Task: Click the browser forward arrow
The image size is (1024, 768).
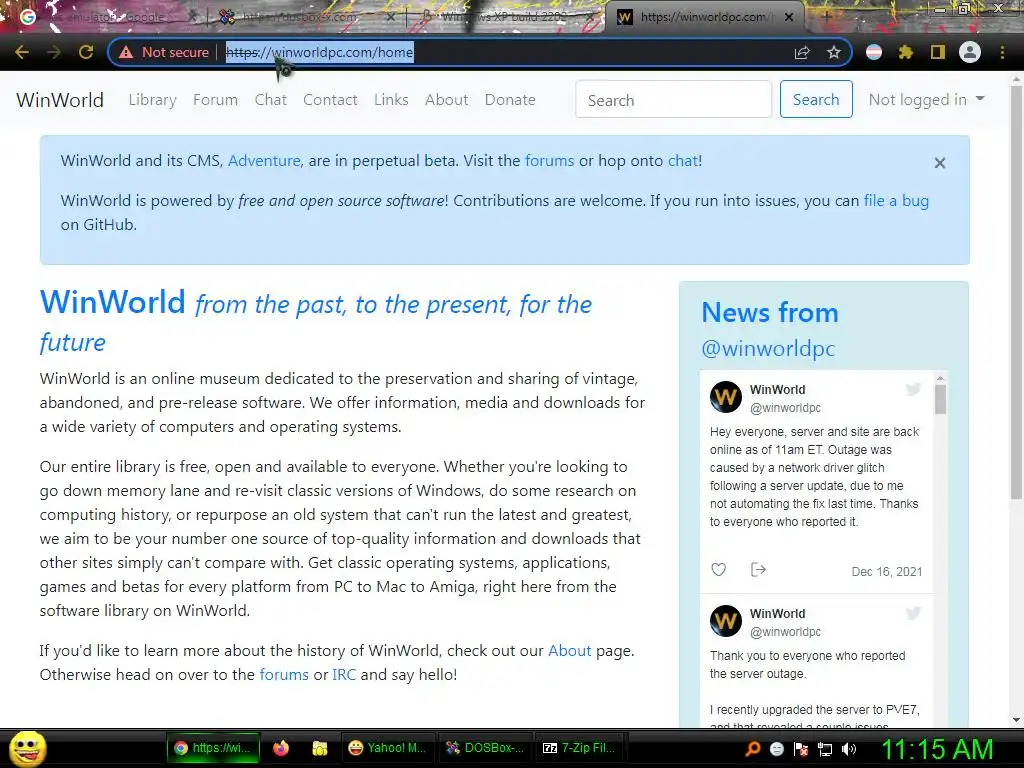Action: click(x=54, y=52)
